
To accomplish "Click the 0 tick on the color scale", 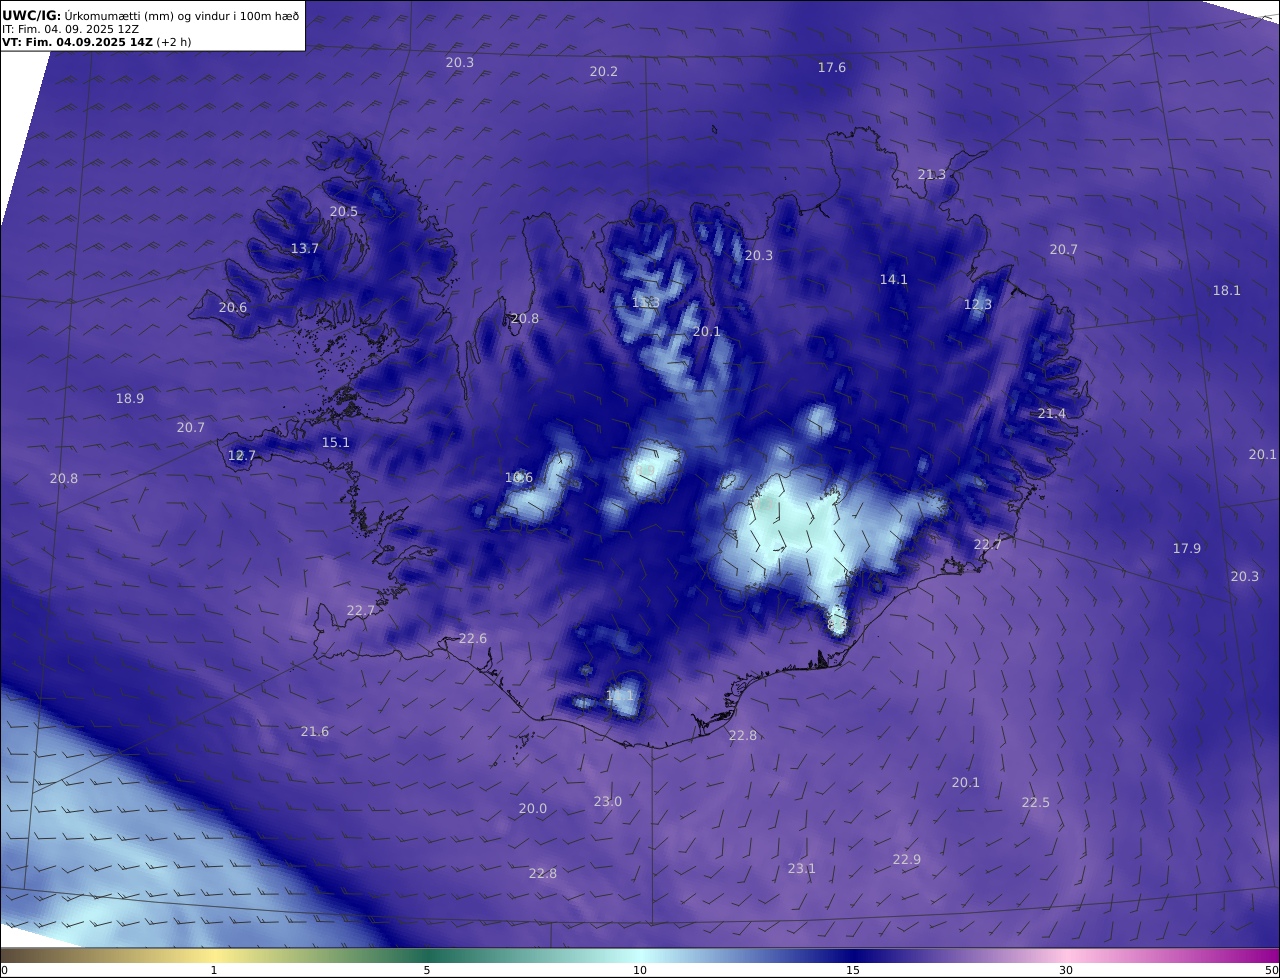I will (4, 970).
